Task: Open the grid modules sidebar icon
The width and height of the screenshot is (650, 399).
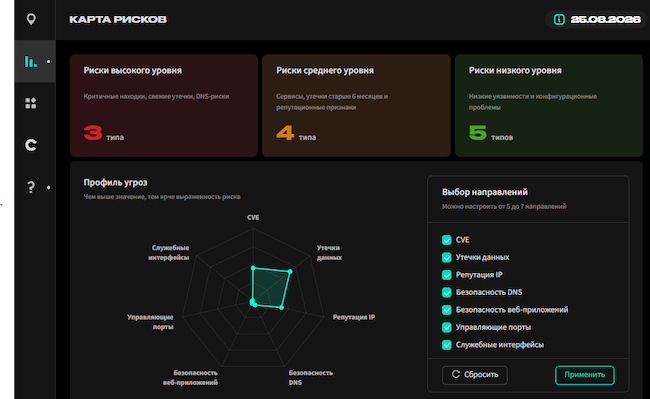Action: (x=31, y=103)
